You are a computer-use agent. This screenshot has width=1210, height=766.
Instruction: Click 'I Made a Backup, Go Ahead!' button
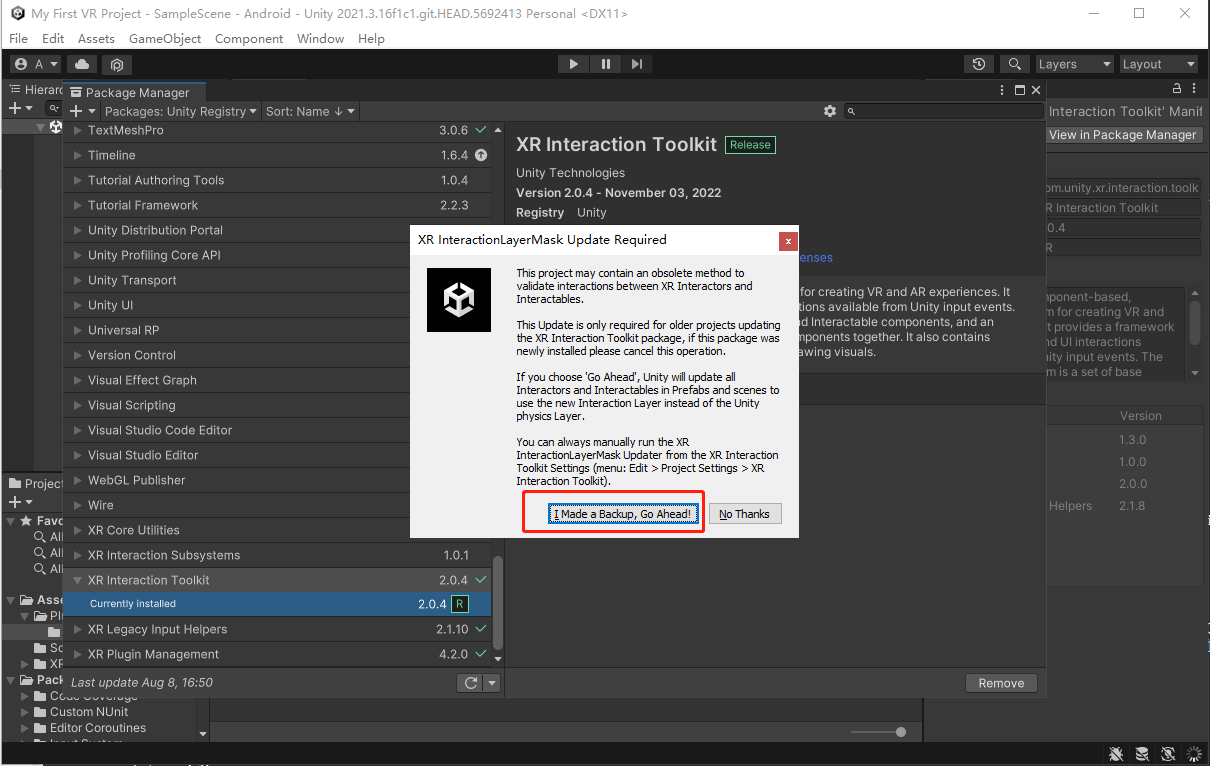(x=623, y=514)
